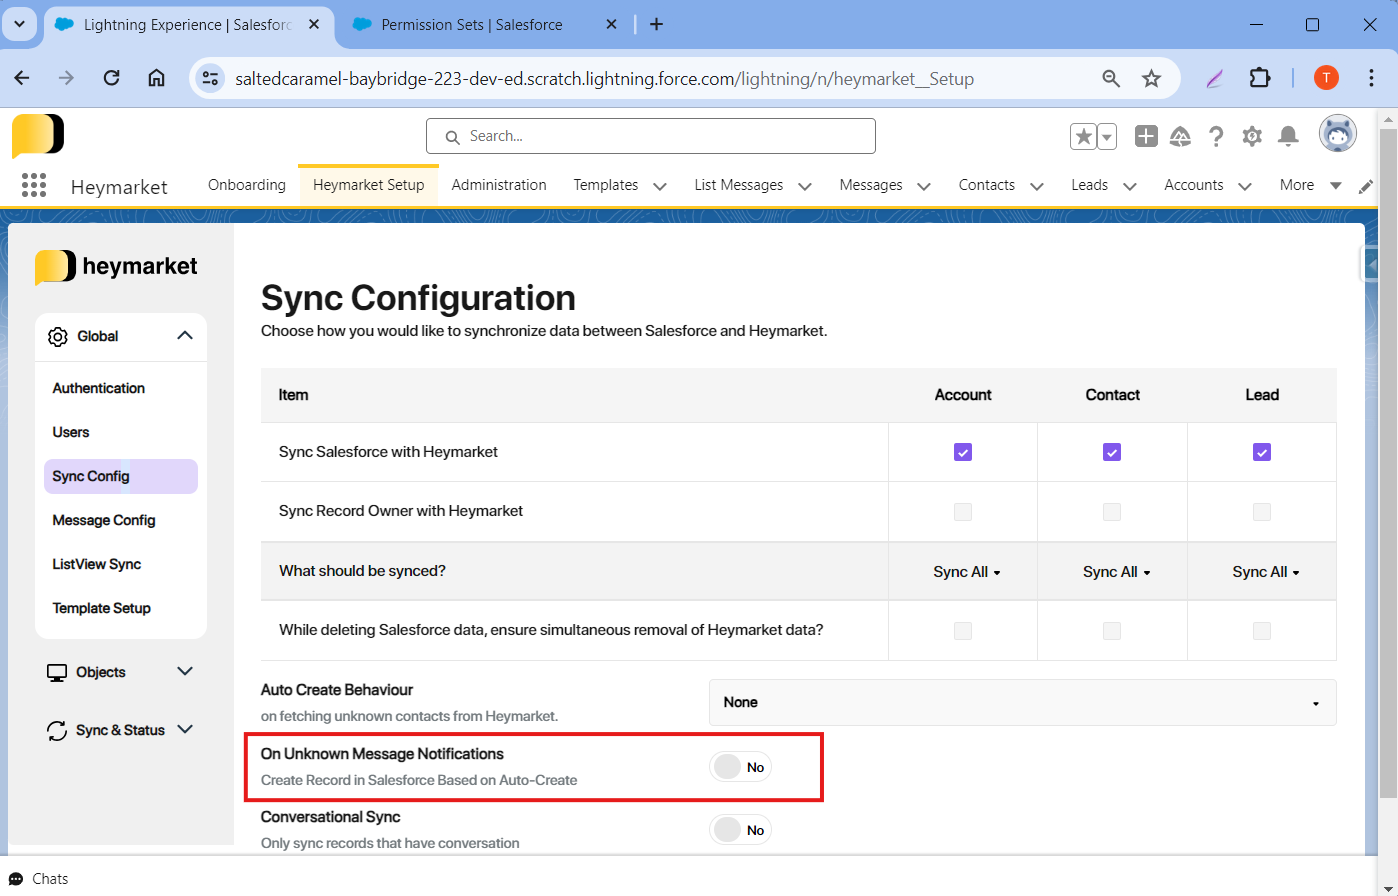The width and height of the screenshot is (1398, 896).
Task: Open the Favorites star icon
Action: [1083, 136]
